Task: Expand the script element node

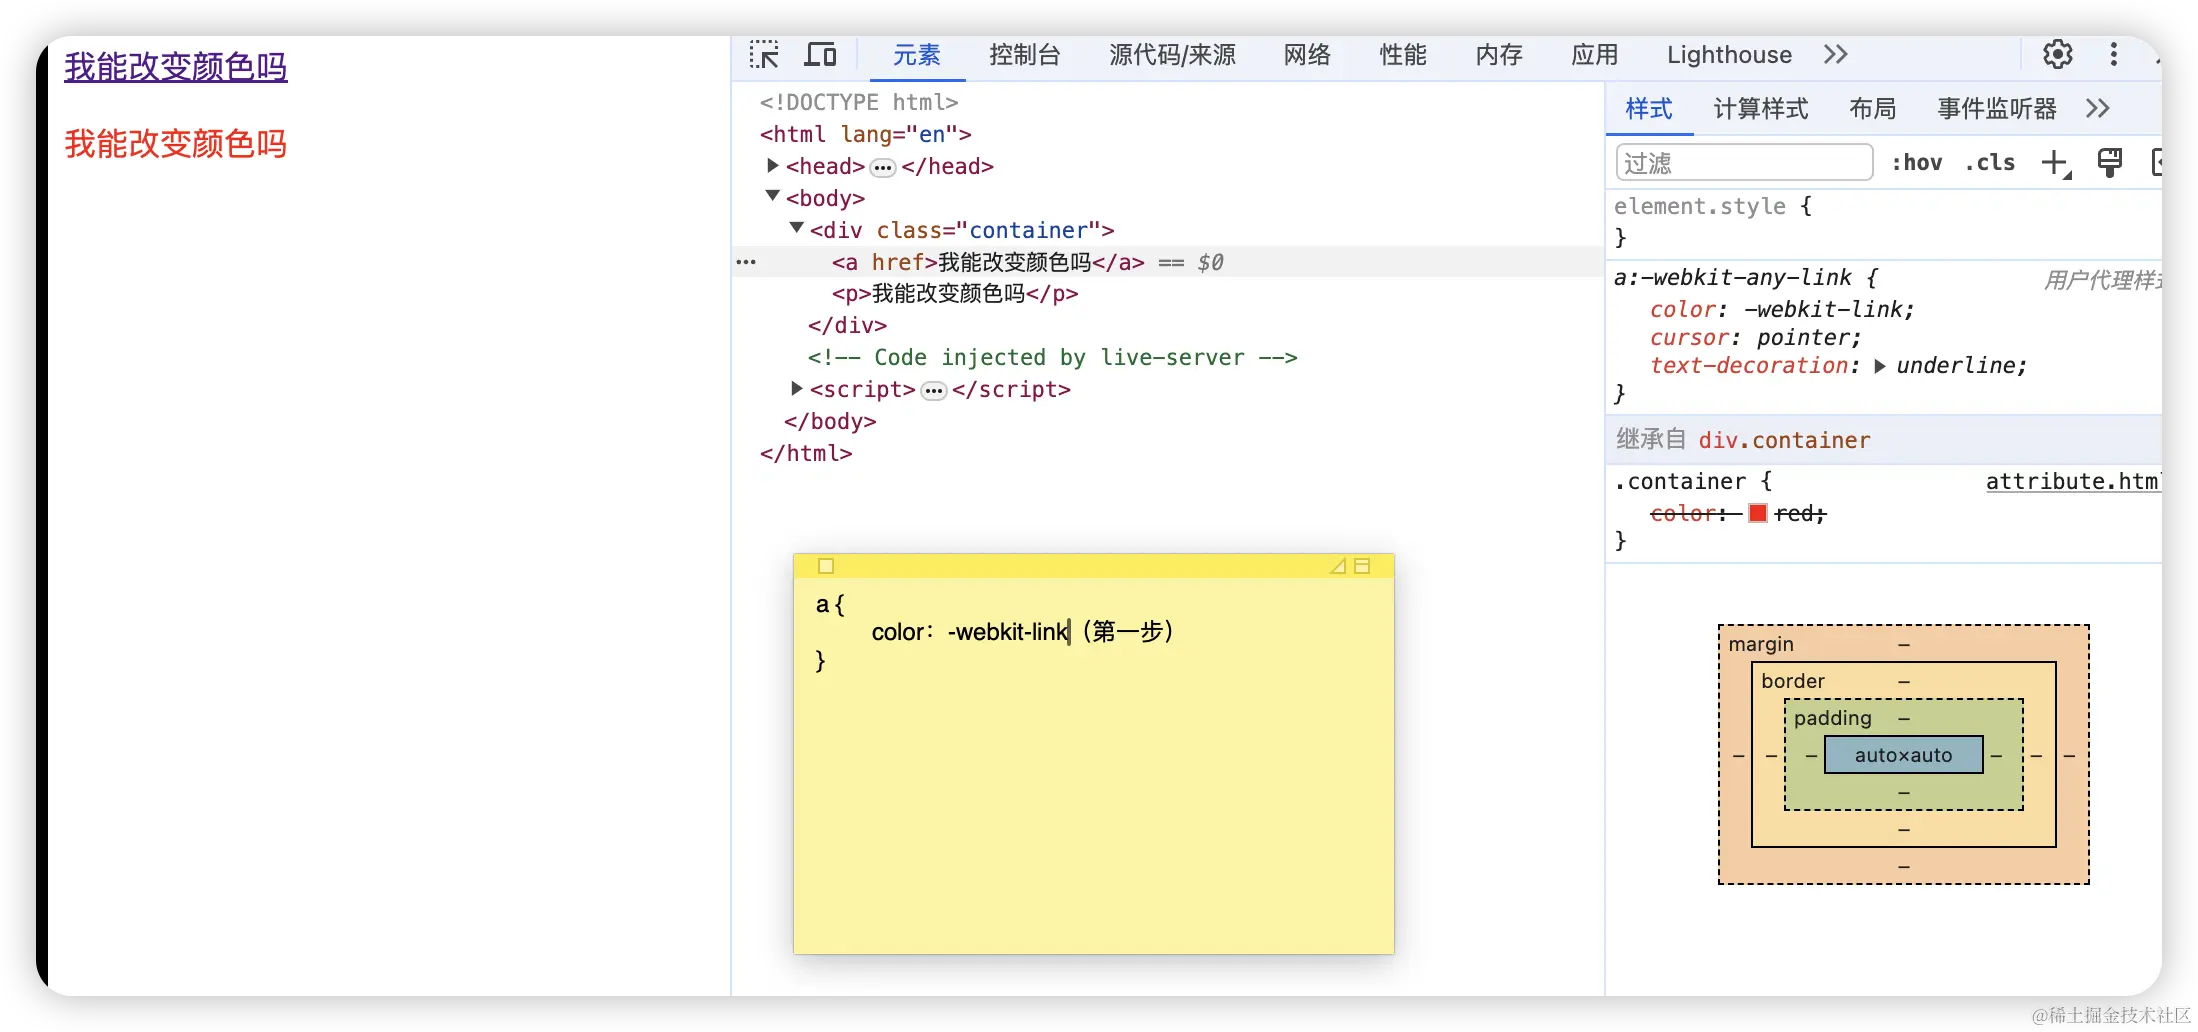Action: point(797,387)
